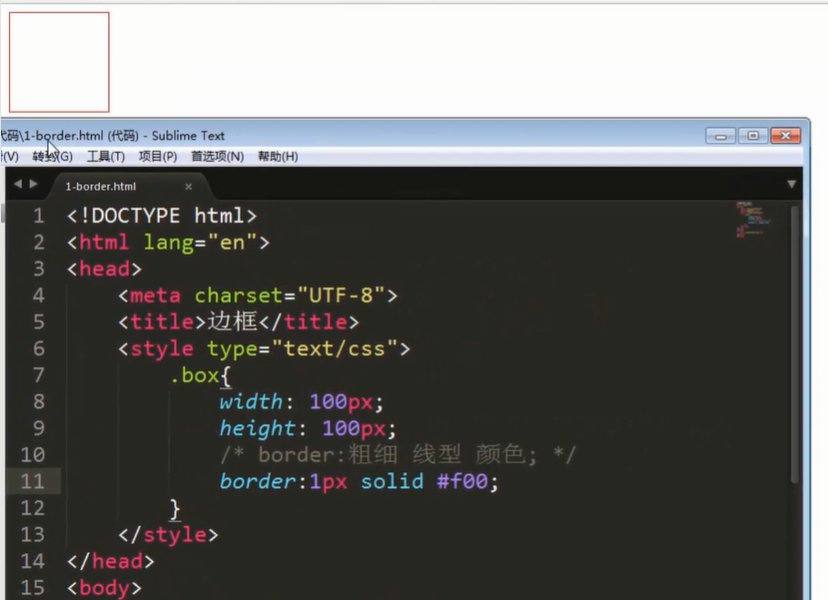The height and width of the screenshot is (600, 828).
Task: Click line number 11 in the gutter
Action: click(32, 481)
